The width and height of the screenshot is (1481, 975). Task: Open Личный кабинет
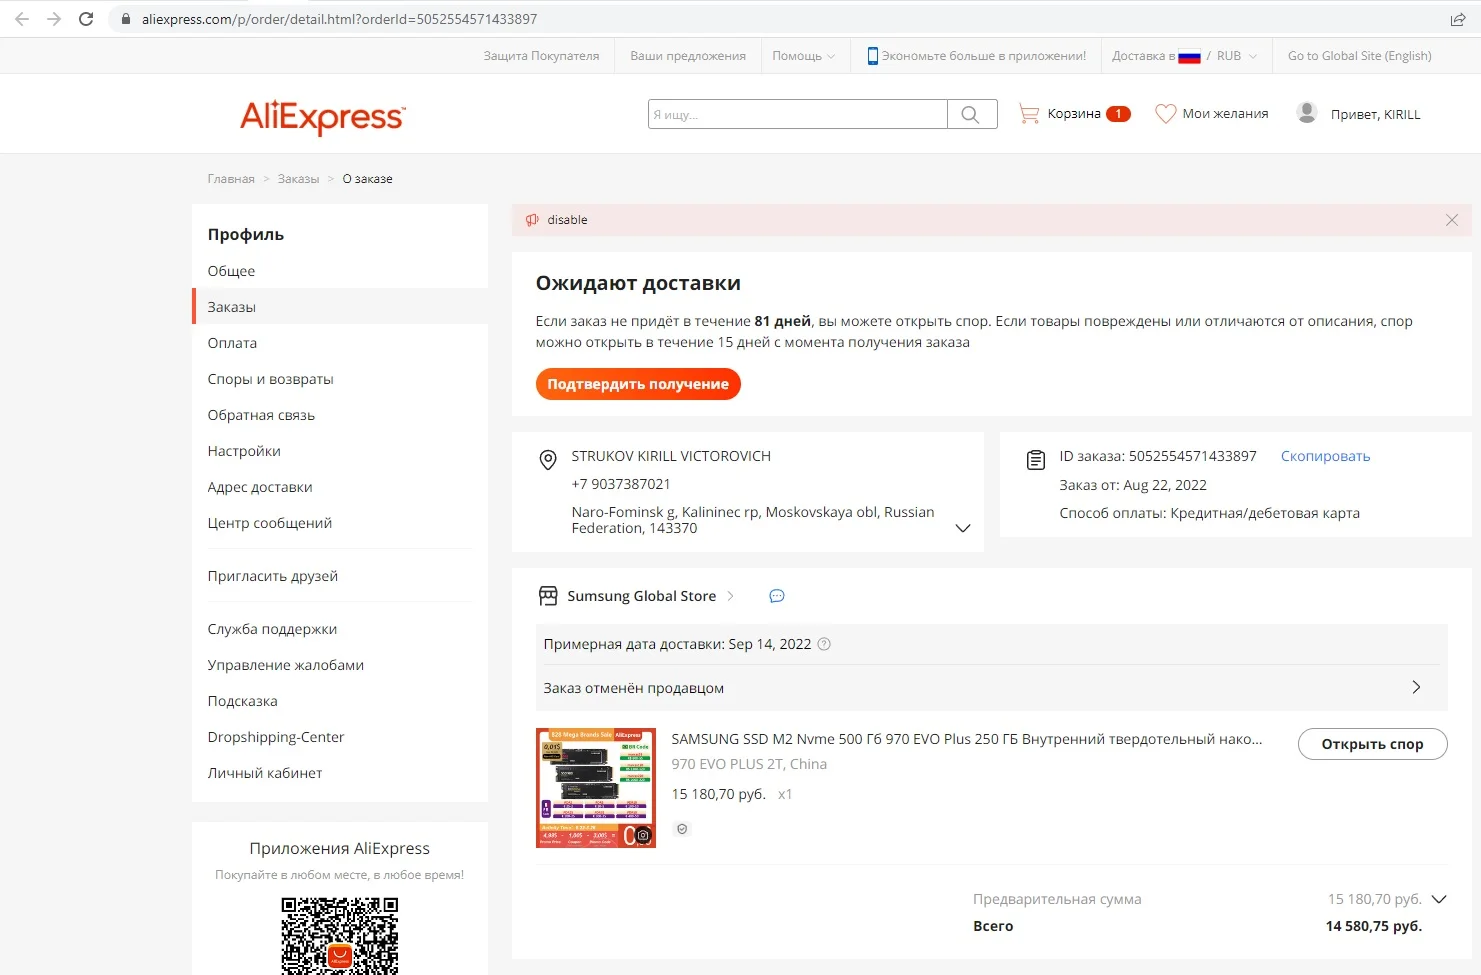[264, 773]
